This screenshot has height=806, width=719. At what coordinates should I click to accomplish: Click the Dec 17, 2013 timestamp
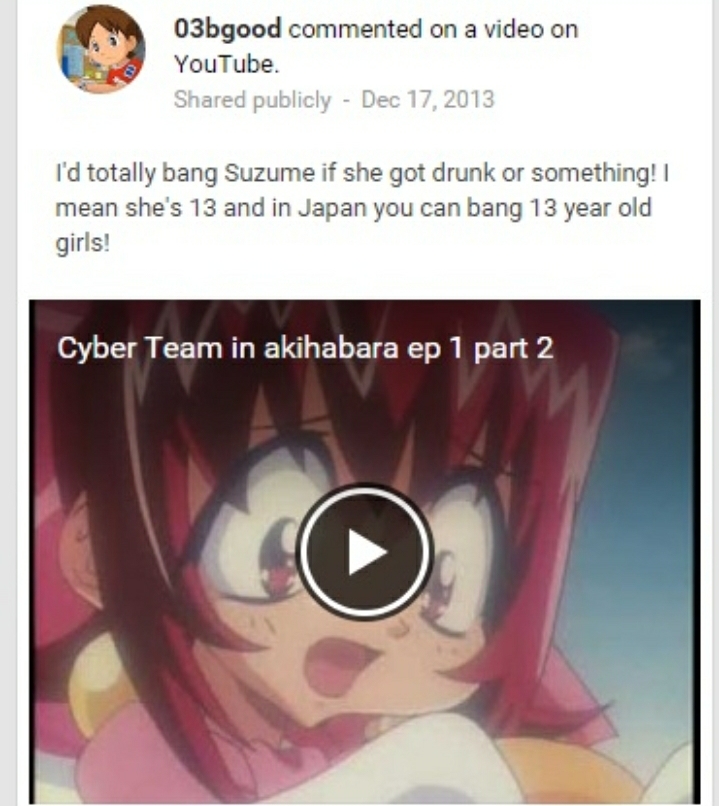(x=428, y=99)
